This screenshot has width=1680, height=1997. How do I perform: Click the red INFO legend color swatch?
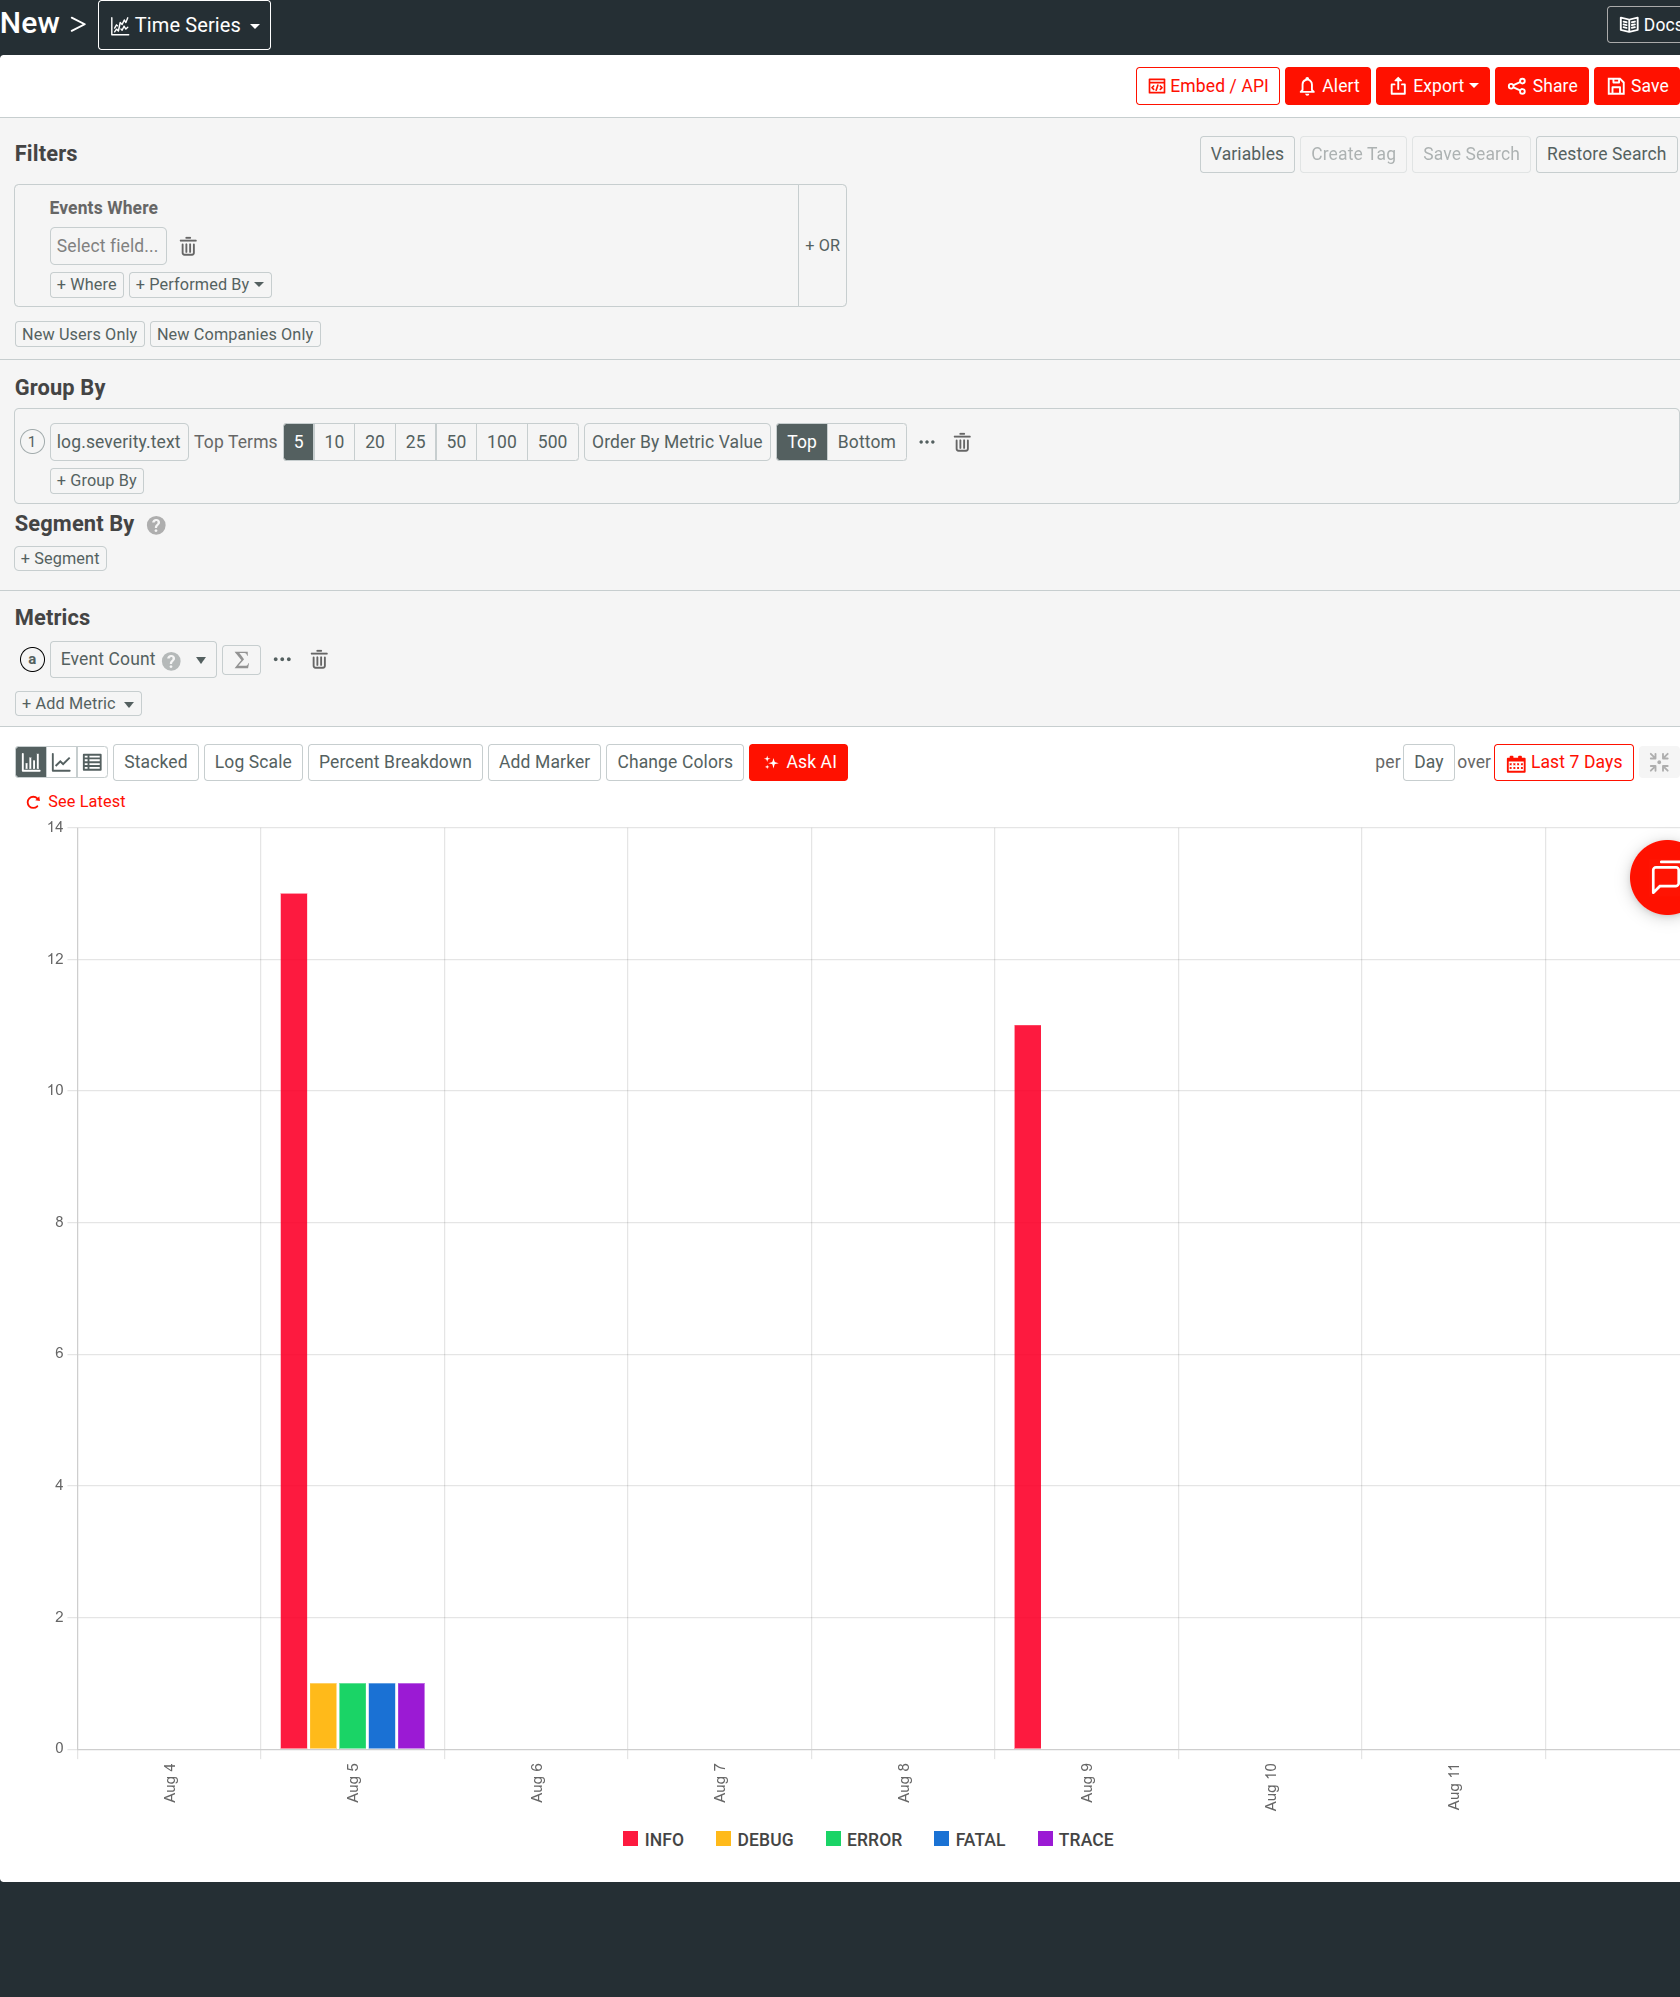[x=630, y=1838]
